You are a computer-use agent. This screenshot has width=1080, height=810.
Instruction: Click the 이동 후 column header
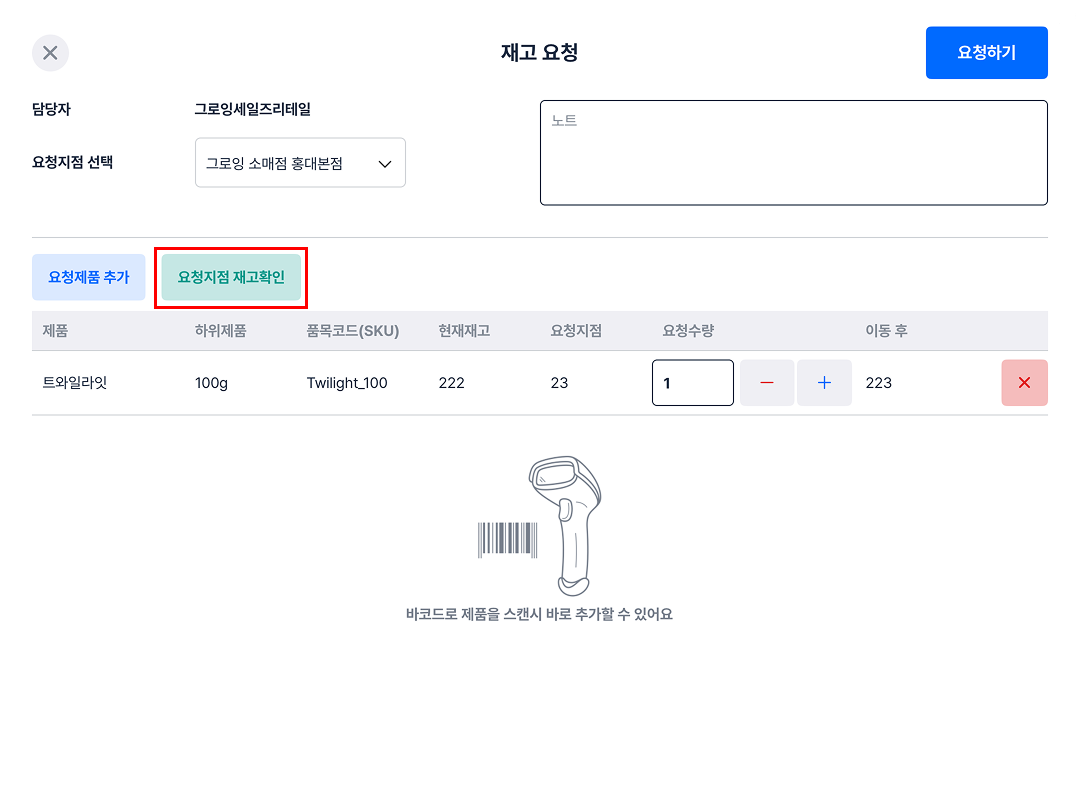click(886, 331)
